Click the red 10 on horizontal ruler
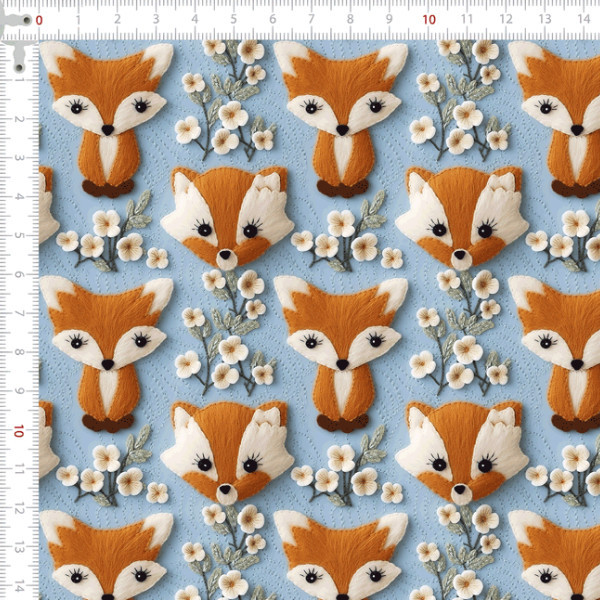Viewport: 600px width, 600px height. [x=429, y=20]
